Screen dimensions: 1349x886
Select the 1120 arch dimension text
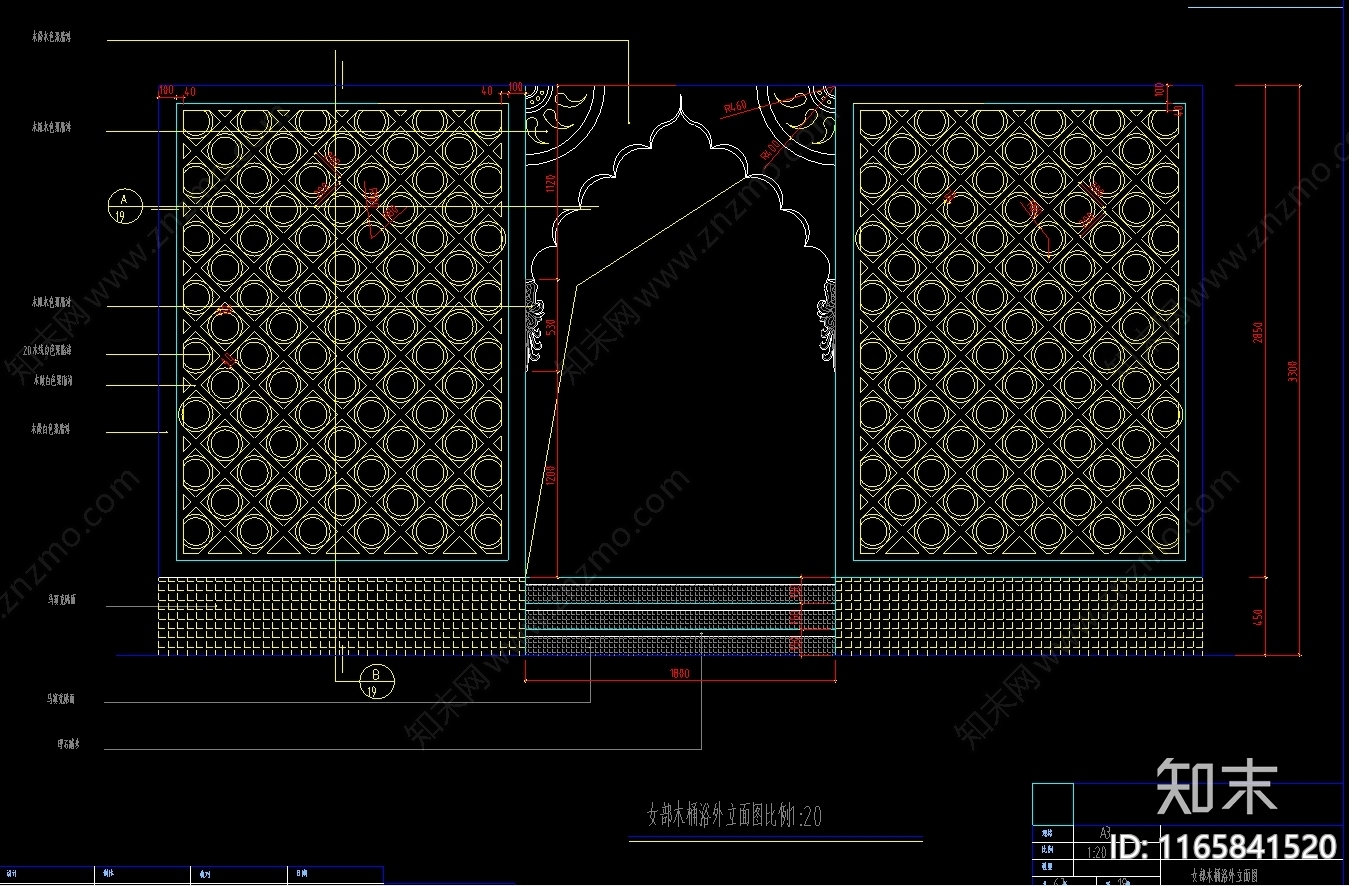(x=549, y=181)
